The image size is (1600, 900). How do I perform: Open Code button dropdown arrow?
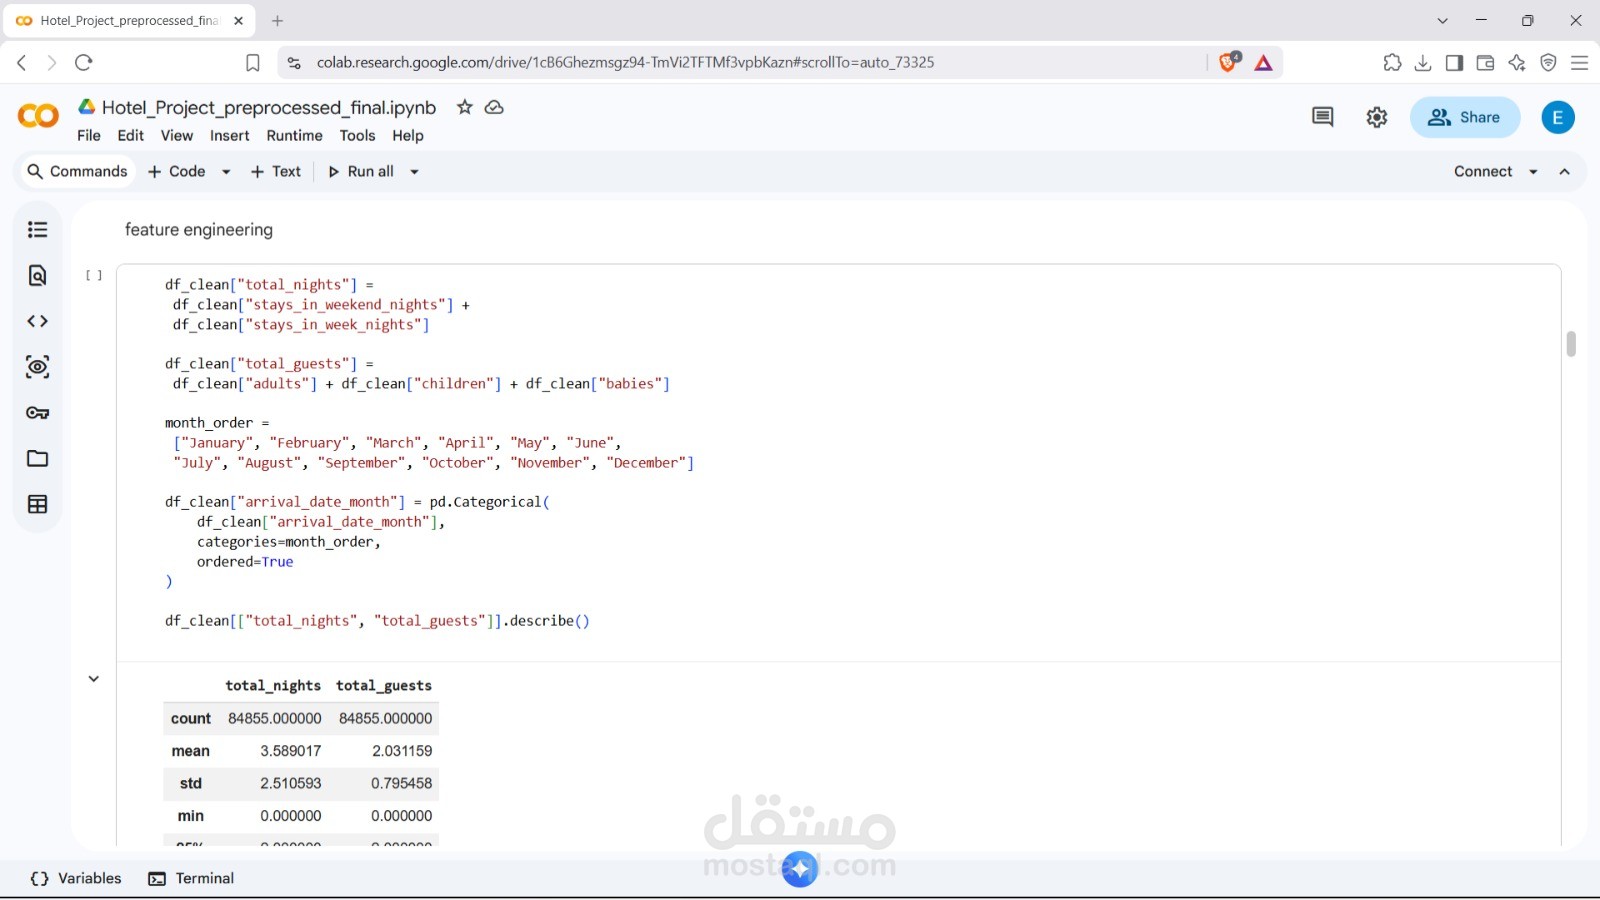click(226, 172)
